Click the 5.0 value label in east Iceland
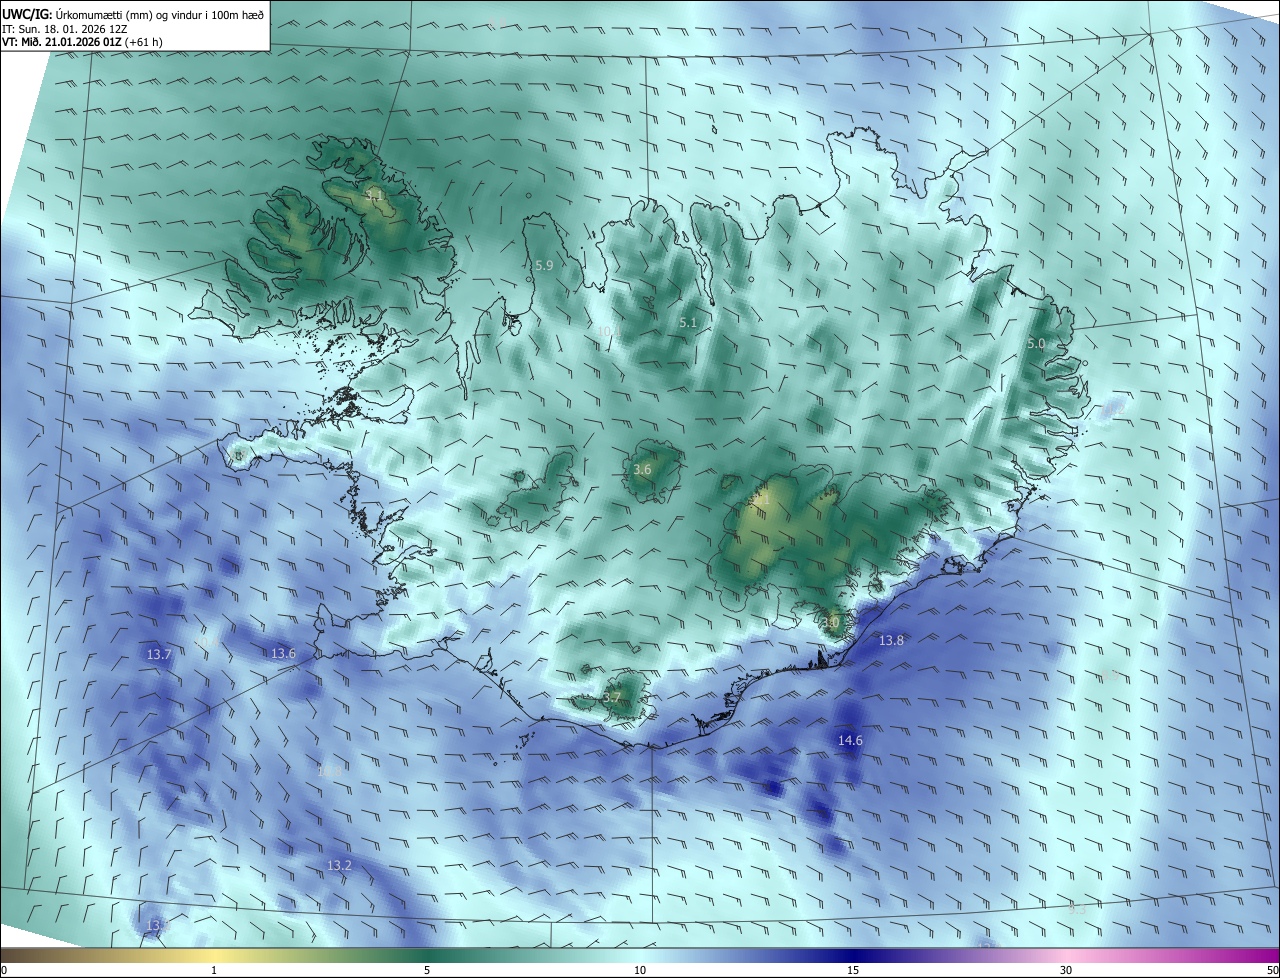Screen dimensions: 1280x978 click(x=1036, y=344)
